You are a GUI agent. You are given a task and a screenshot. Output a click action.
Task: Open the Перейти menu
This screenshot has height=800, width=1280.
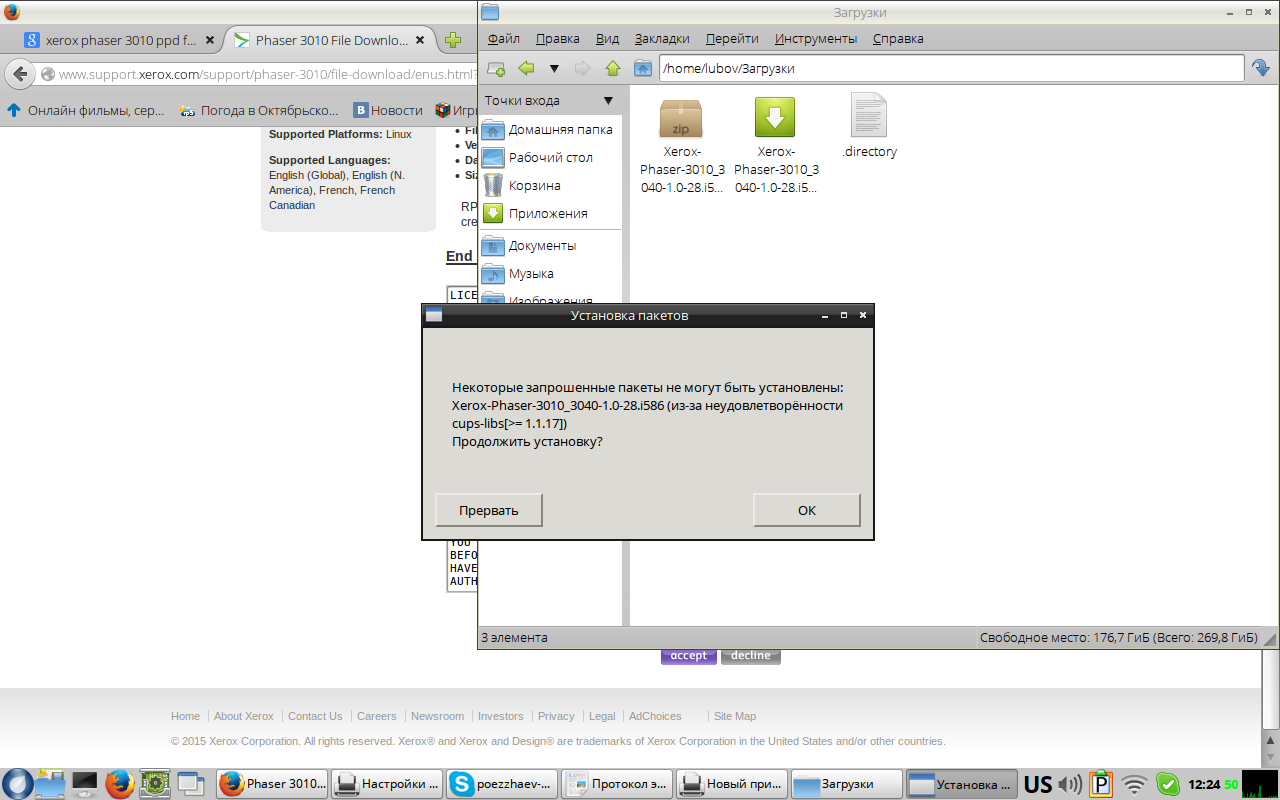point(732,39)
